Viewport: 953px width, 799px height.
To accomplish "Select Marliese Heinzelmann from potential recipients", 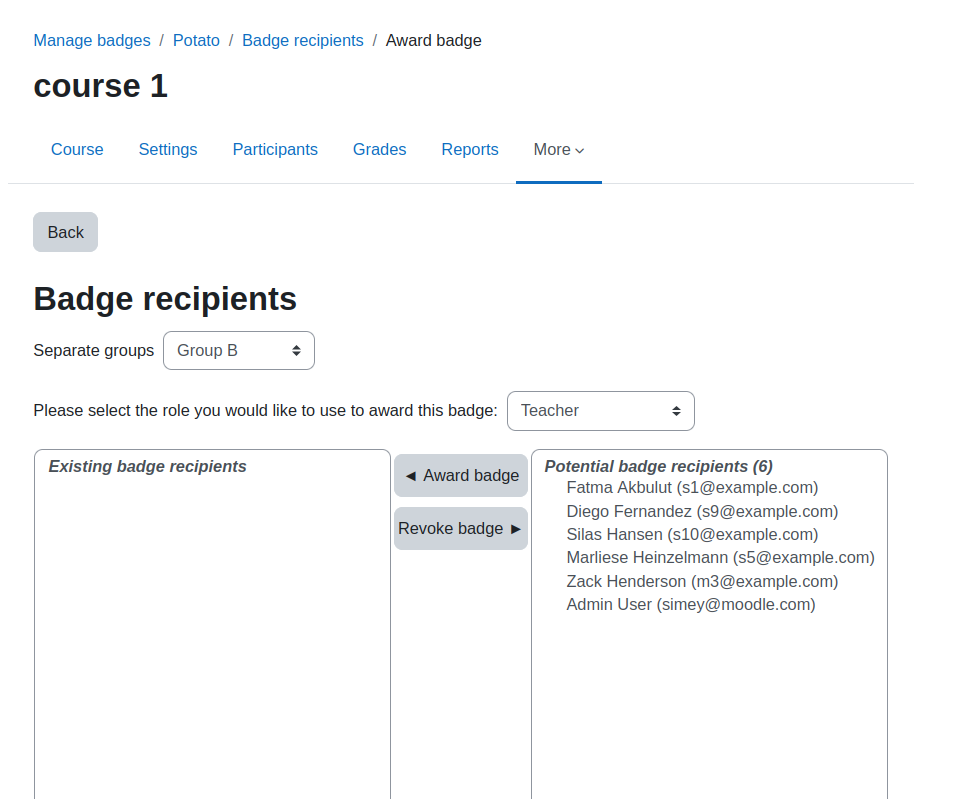I will tap(720, 558).
